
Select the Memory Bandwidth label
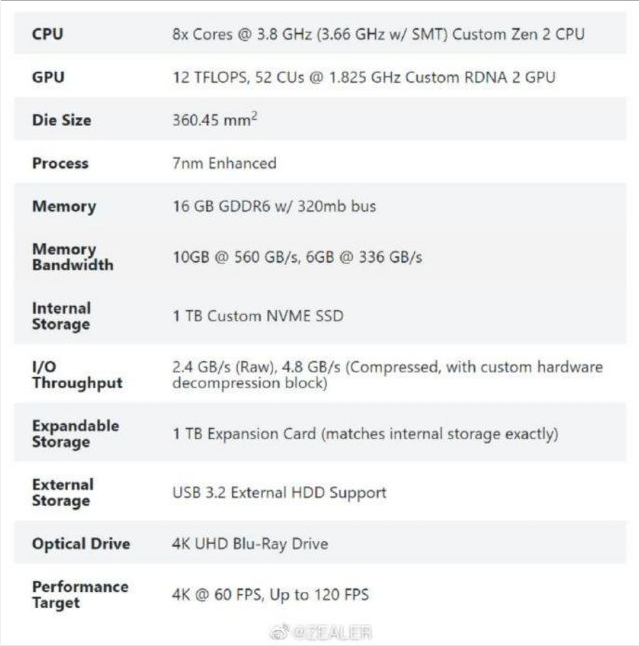72,257
